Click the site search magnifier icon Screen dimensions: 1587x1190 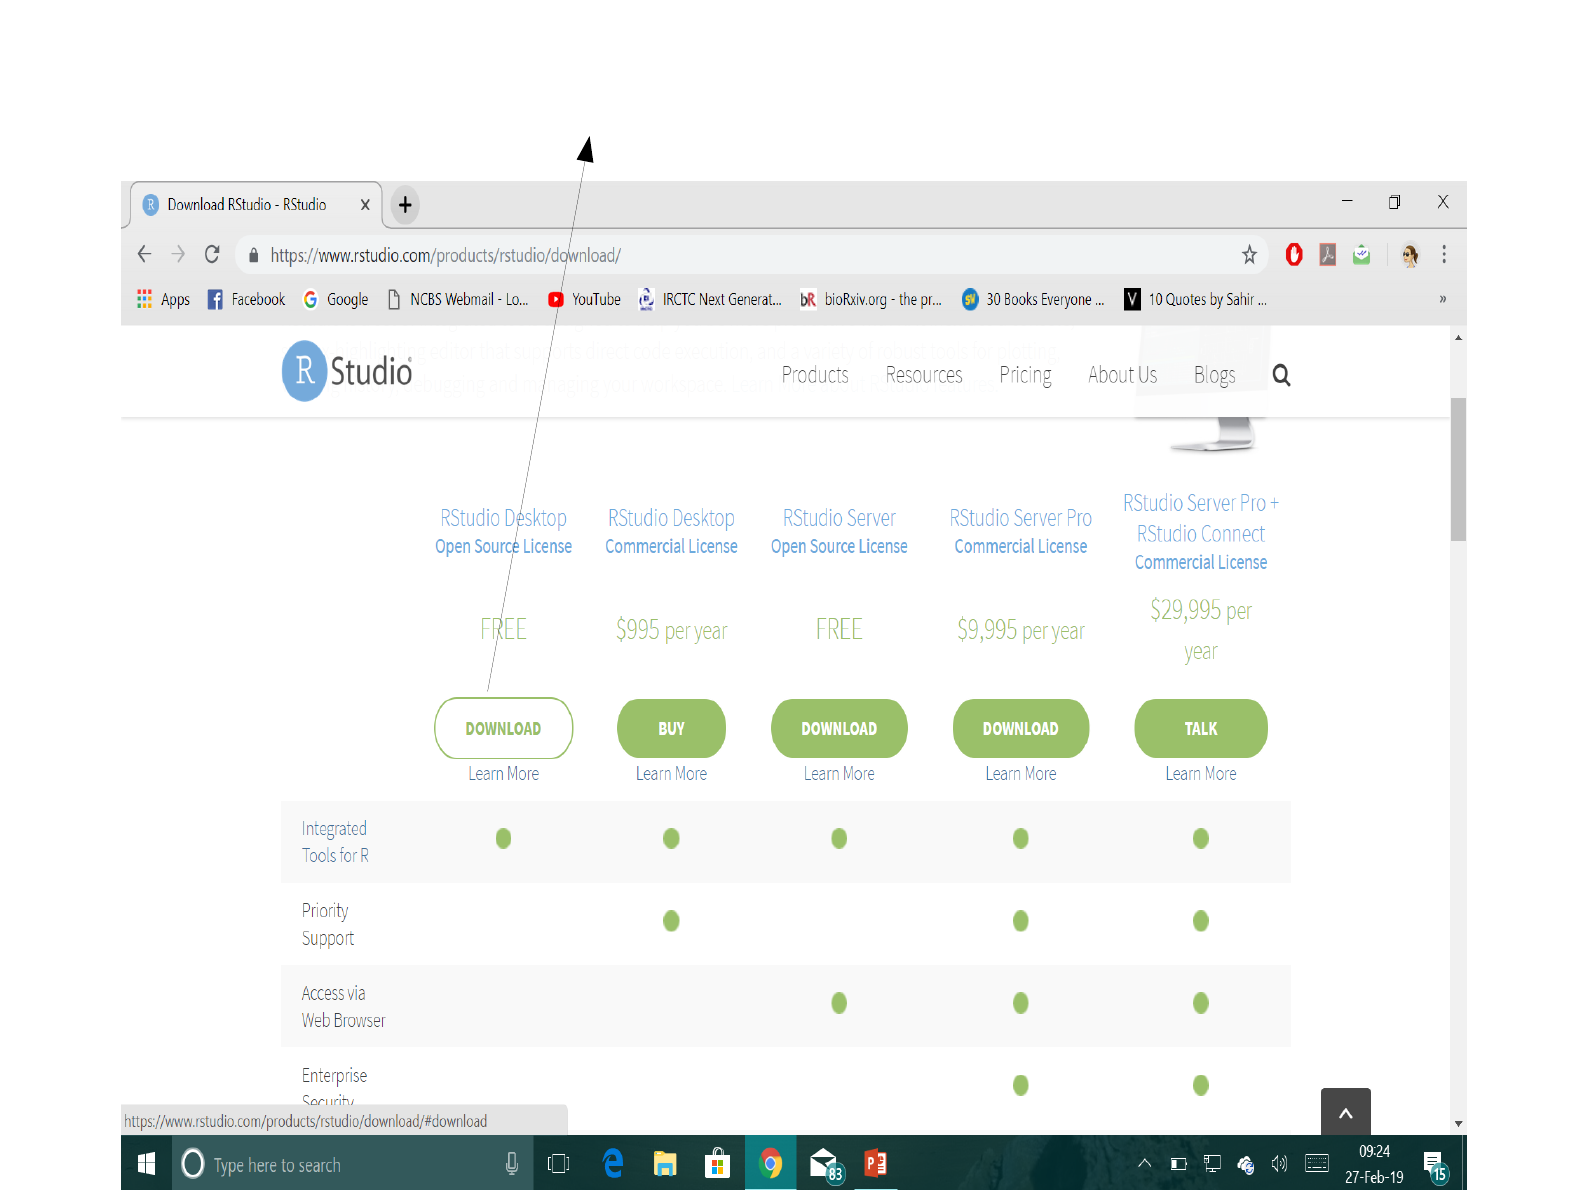1281,375
